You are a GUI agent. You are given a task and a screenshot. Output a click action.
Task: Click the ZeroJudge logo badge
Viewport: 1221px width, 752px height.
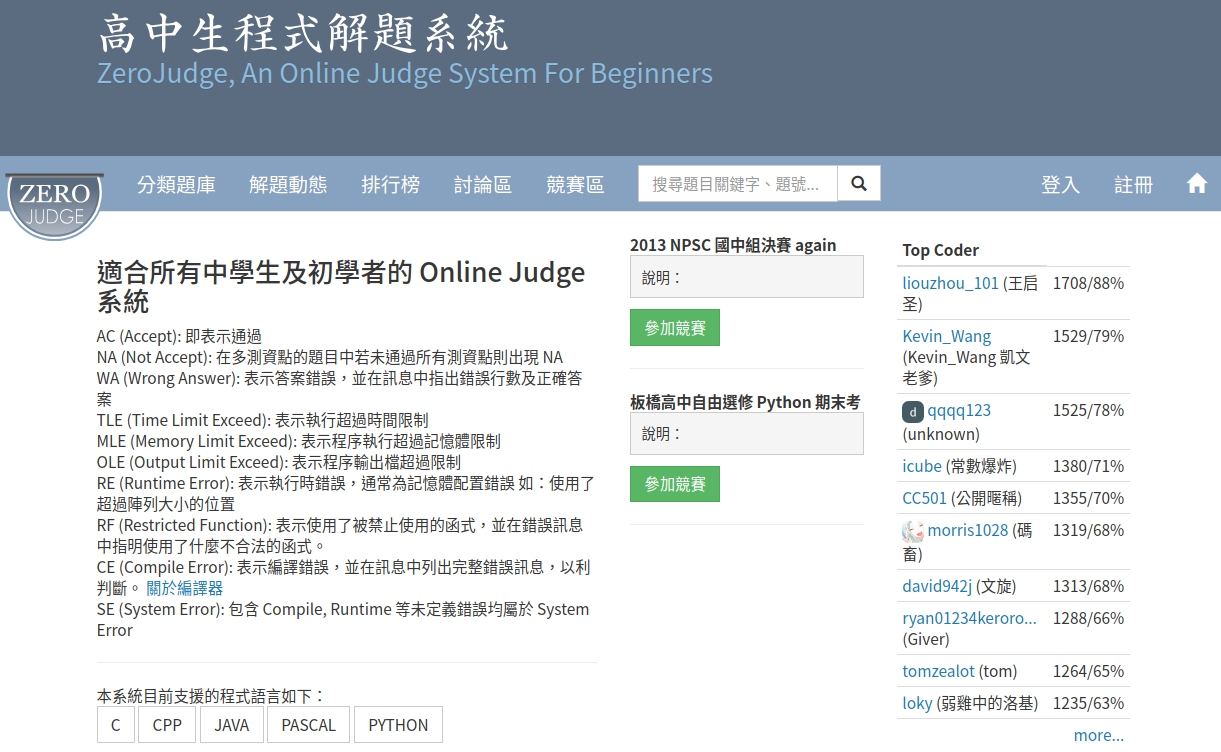(x=55, y=205)
